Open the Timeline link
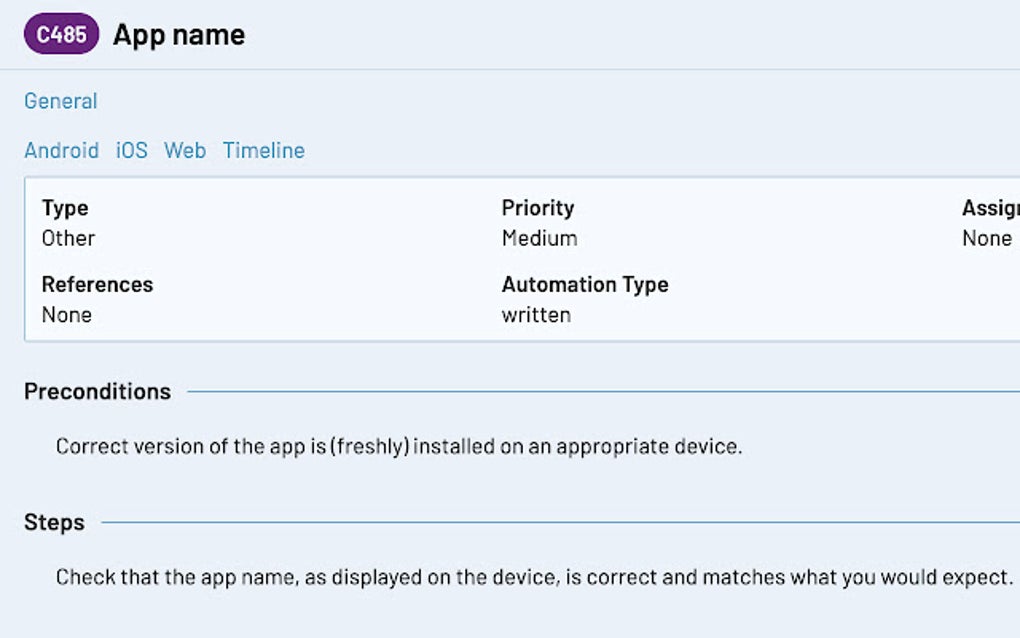 (264, 150)
